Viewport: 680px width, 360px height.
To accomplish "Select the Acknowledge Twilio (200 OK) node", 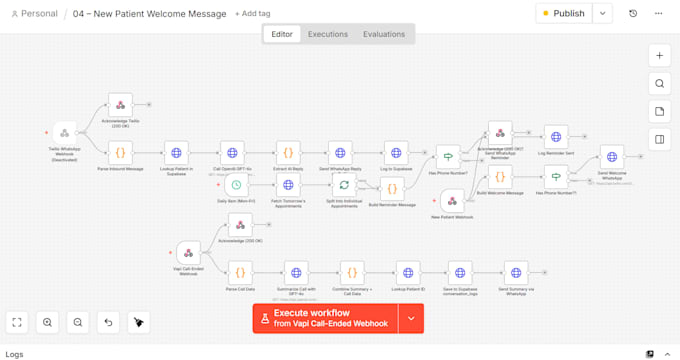I will coord(121,105).
